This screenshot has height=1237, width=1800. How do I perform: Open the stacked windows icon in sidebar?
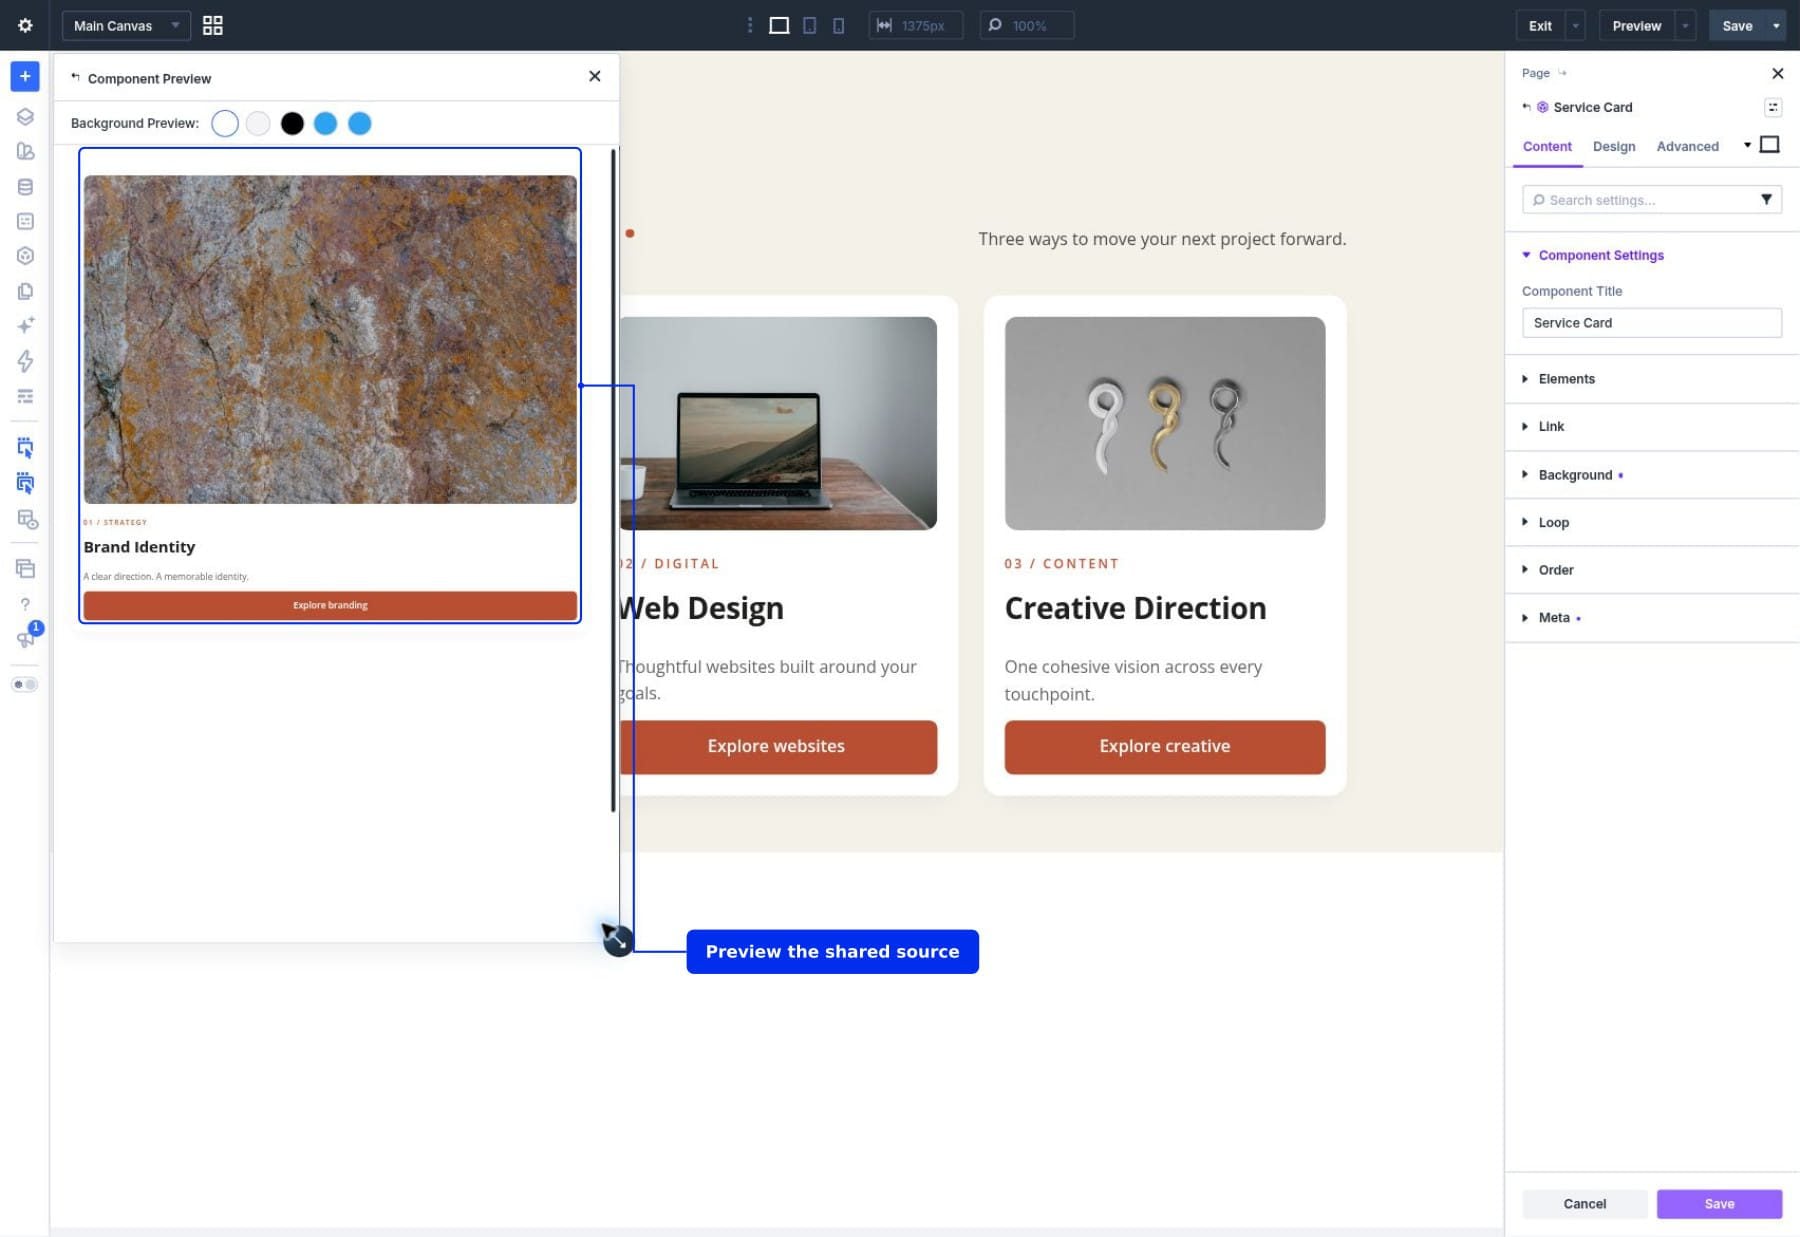point(25,568)
